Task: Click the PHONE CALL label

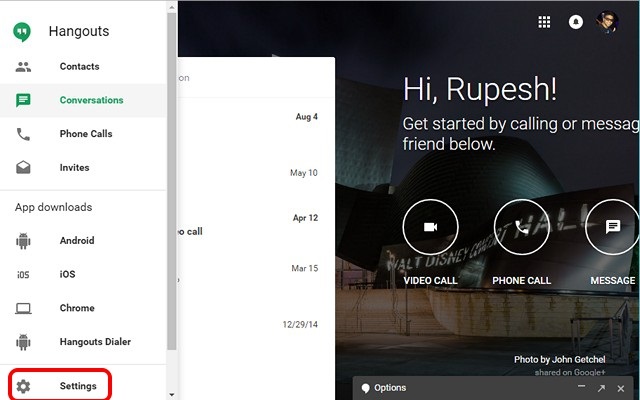Action: [x=522, y=281]
